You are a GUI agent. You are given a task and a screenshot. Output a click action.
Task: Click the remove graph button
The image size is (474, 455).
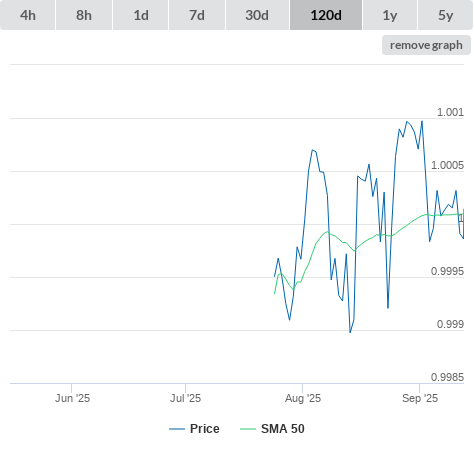coord(426,45)
